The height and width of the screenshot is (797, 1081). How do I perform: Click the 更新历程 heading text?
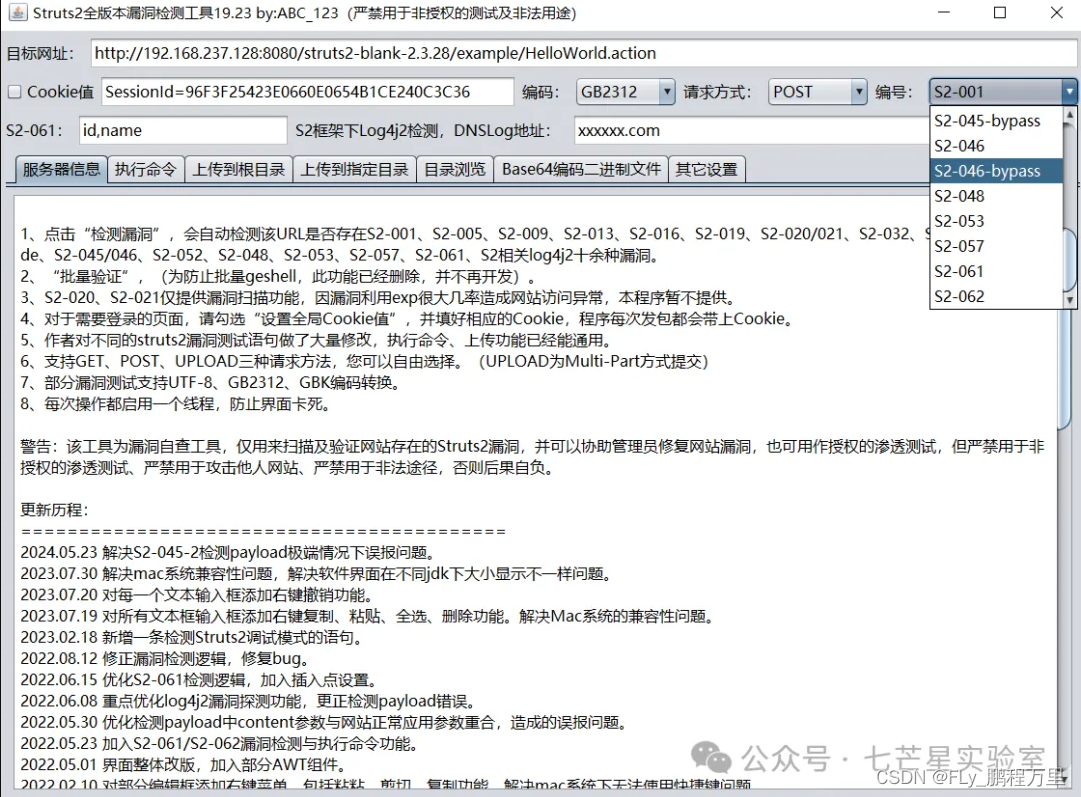[x=54, y=510]
